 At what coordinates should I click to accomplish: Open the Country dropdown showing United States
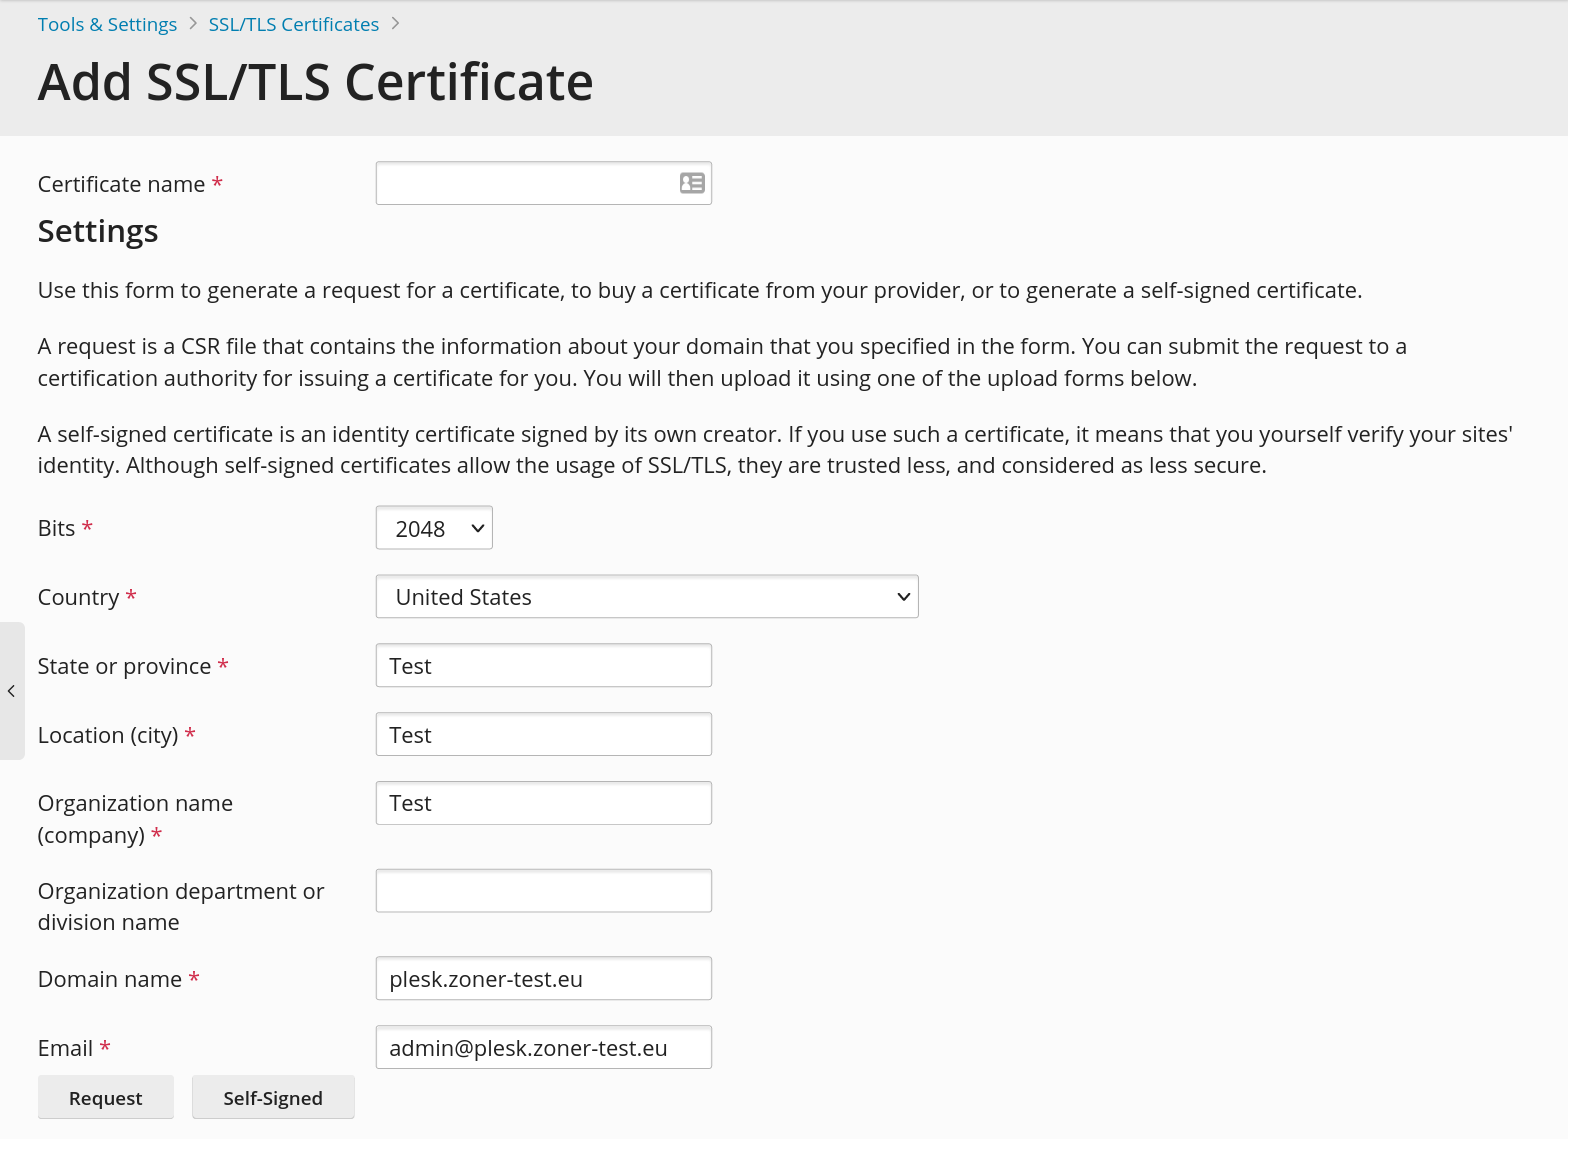pos(646,597)
